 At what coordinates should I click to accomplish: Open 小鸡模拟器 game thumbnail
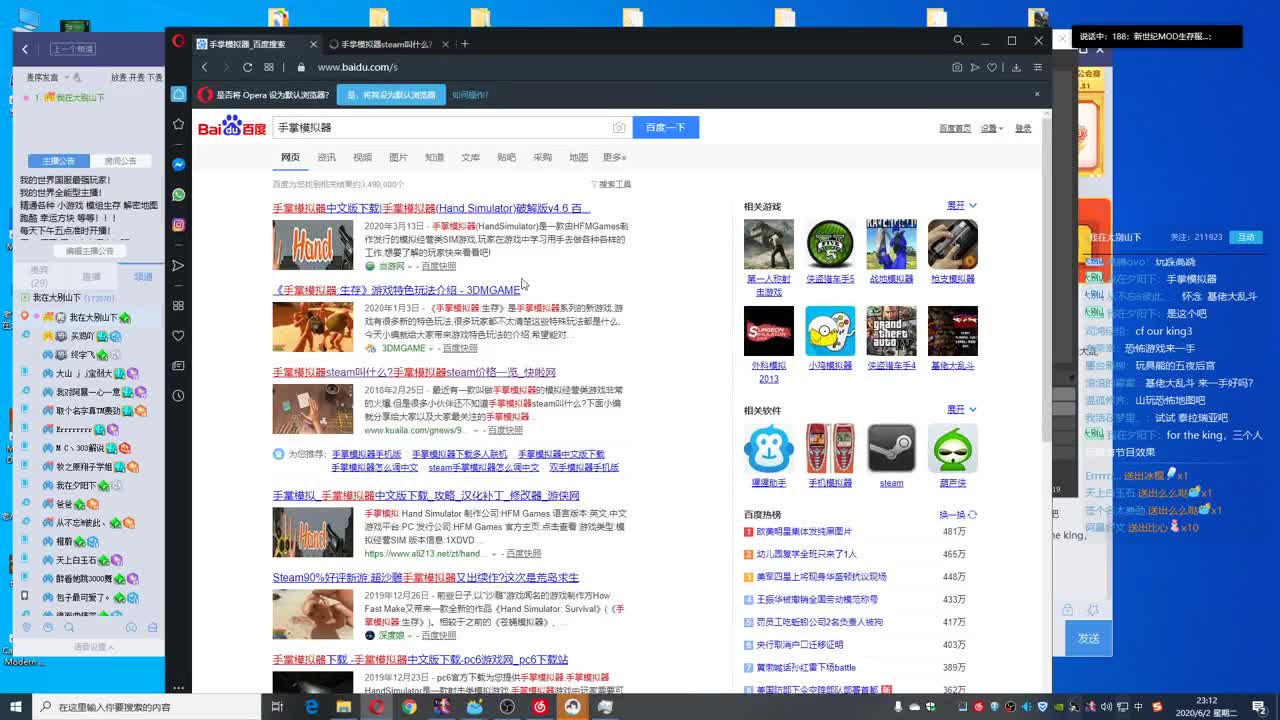click(830, 331)
